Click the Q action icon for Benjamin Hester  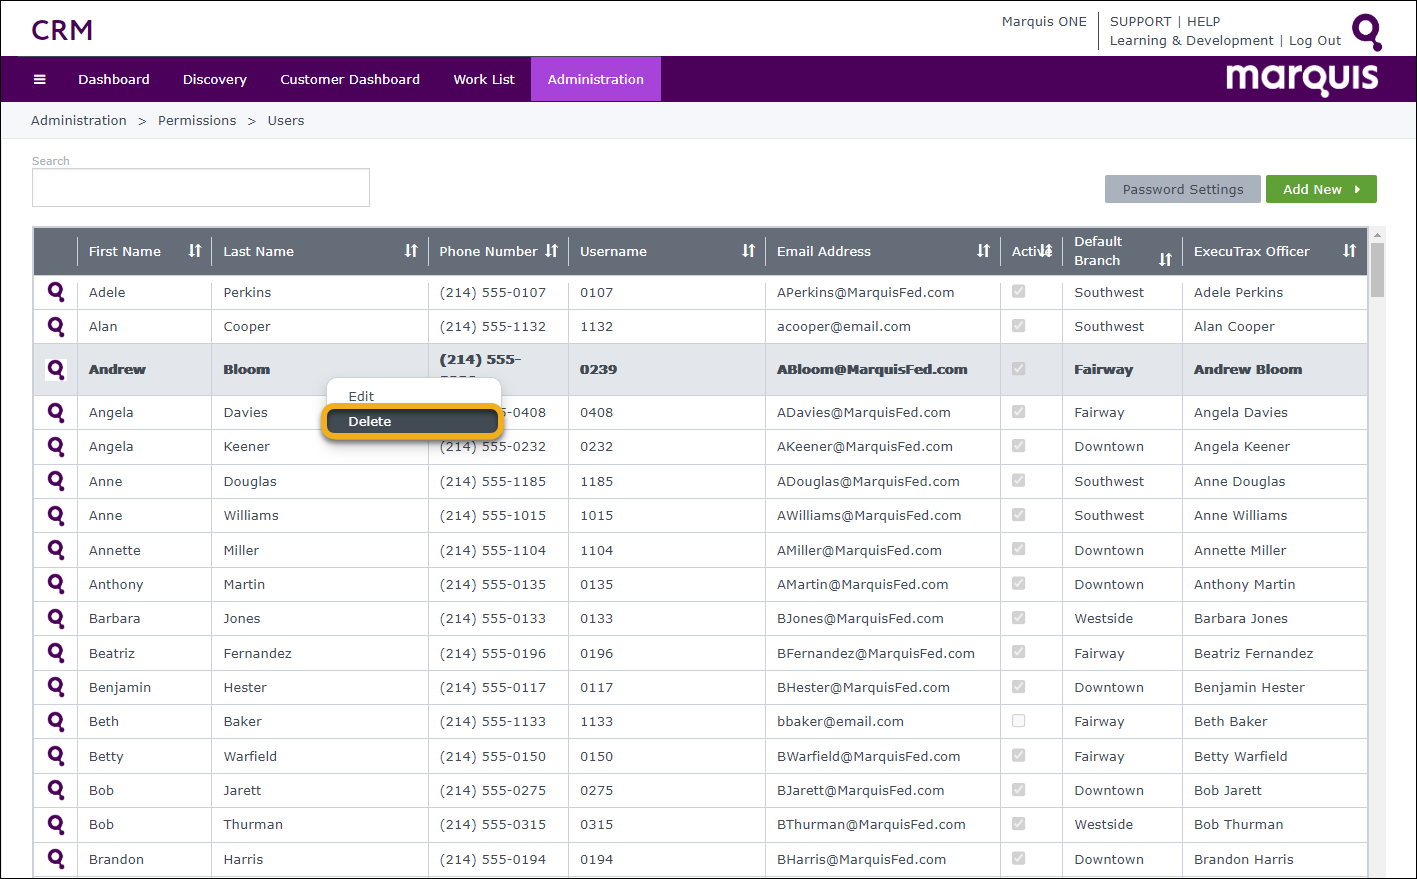coord(56,687)
